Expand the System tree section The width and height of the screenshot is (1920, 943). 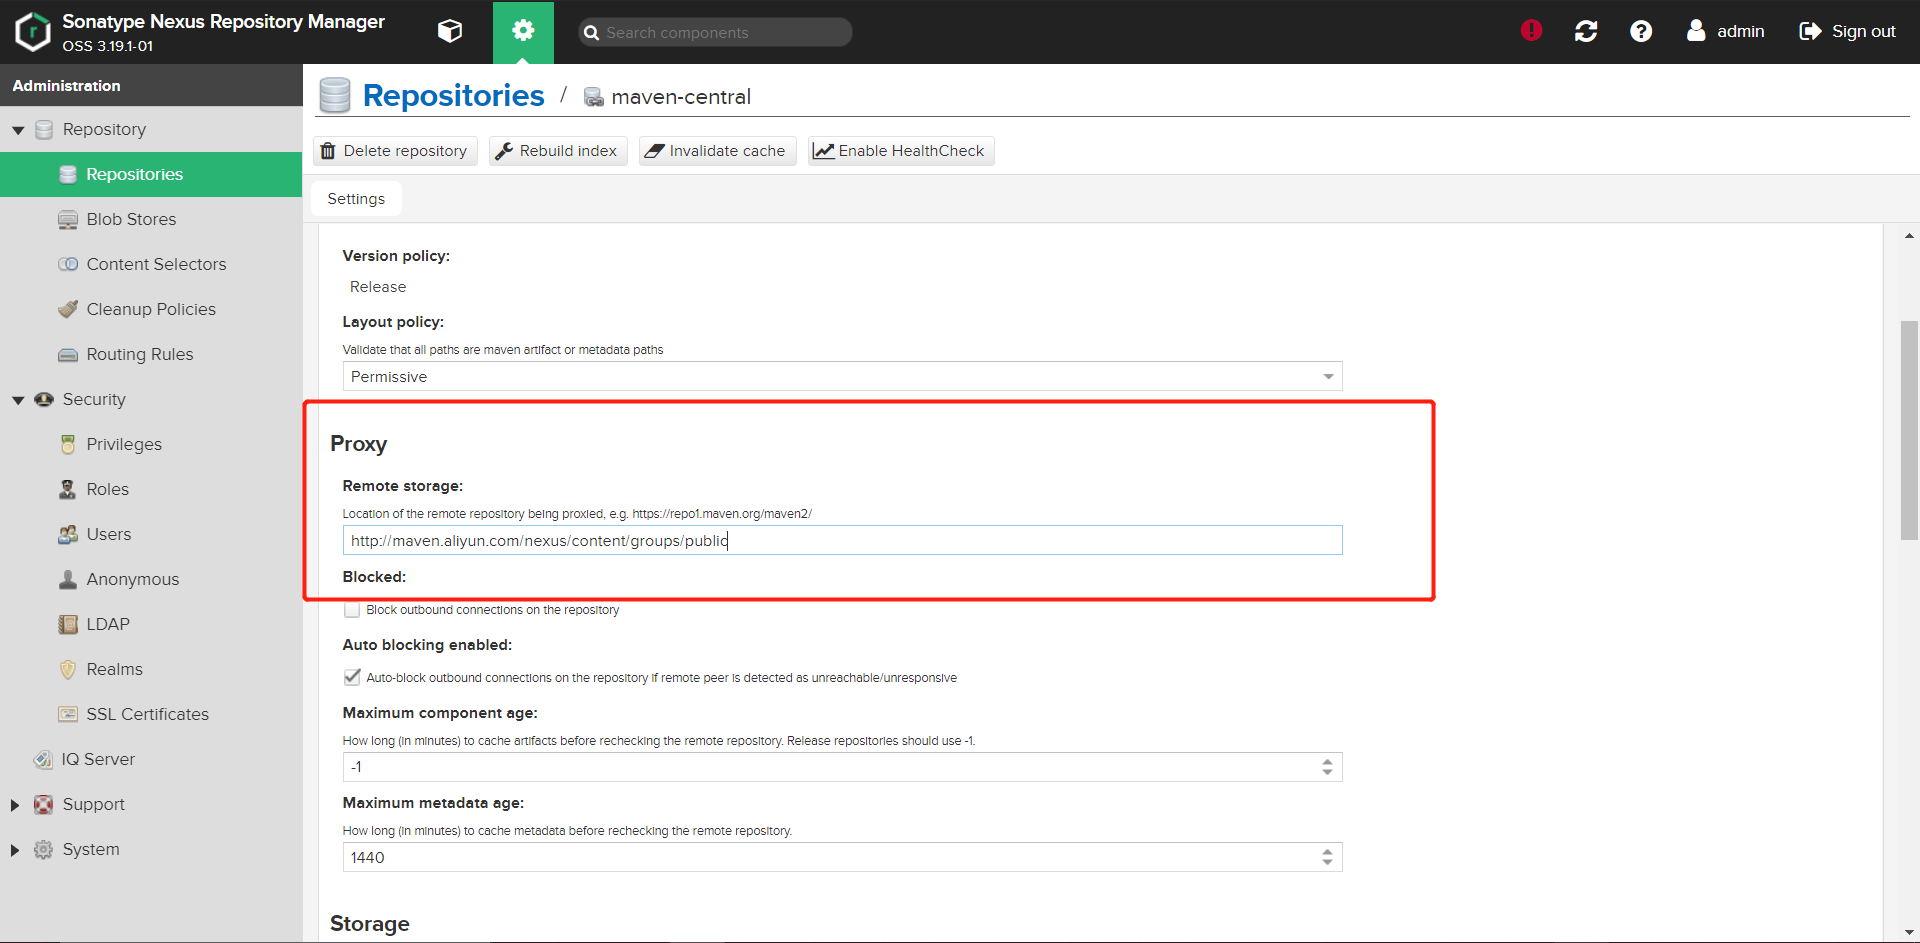(x=15, y=850)
